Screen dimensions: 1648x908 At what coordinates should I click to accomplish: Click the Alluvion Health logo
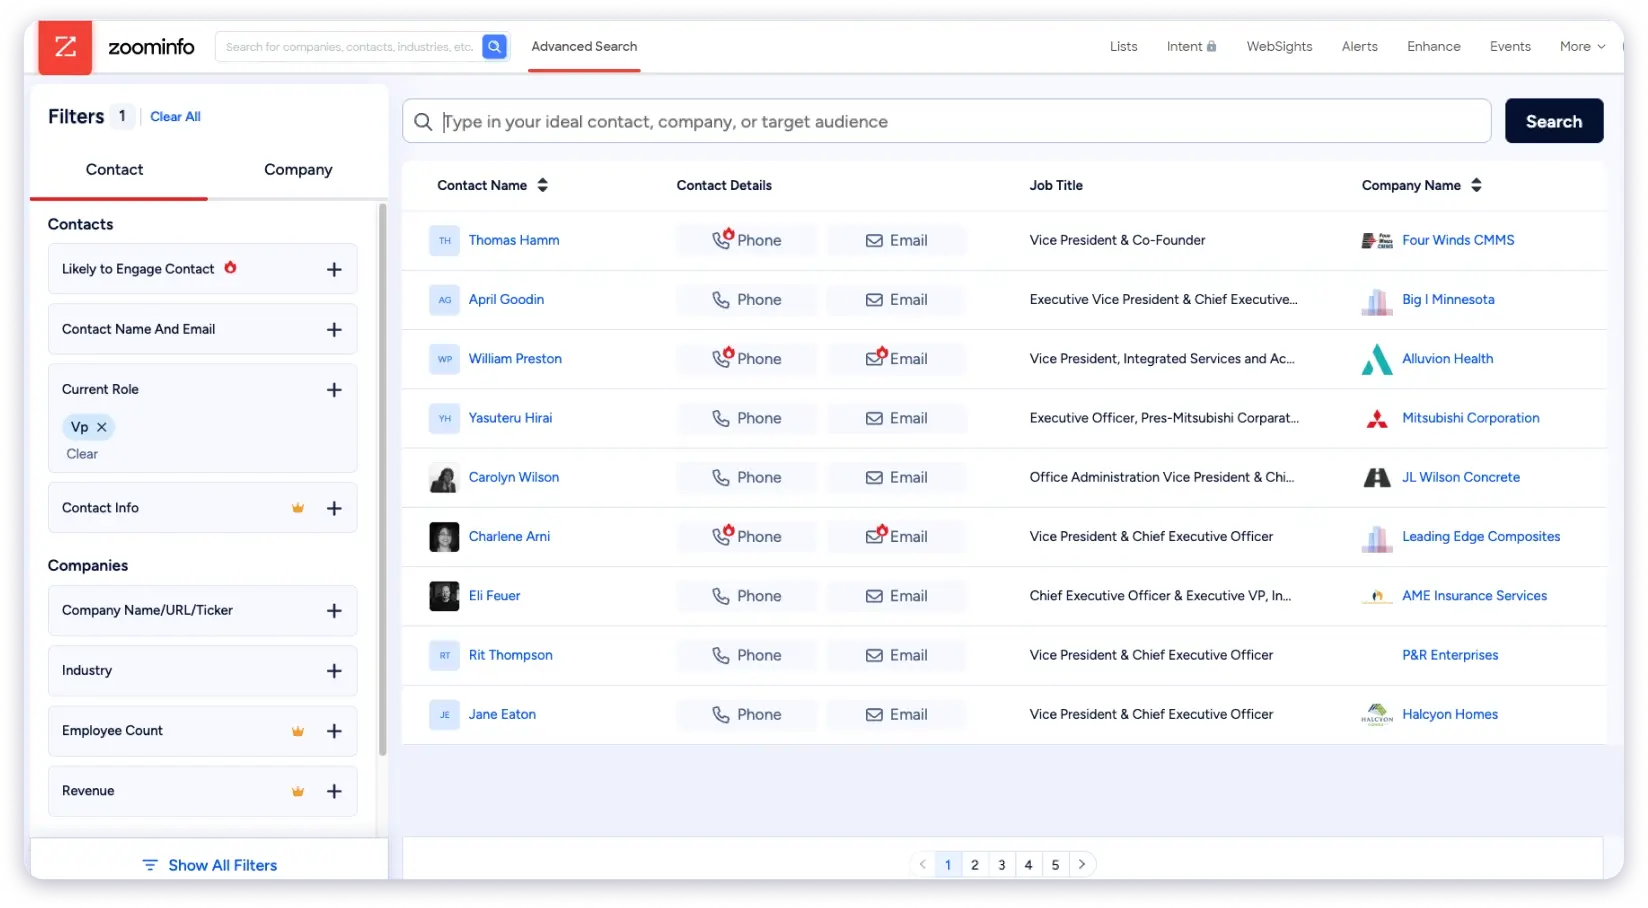[x=1377, y=359]
